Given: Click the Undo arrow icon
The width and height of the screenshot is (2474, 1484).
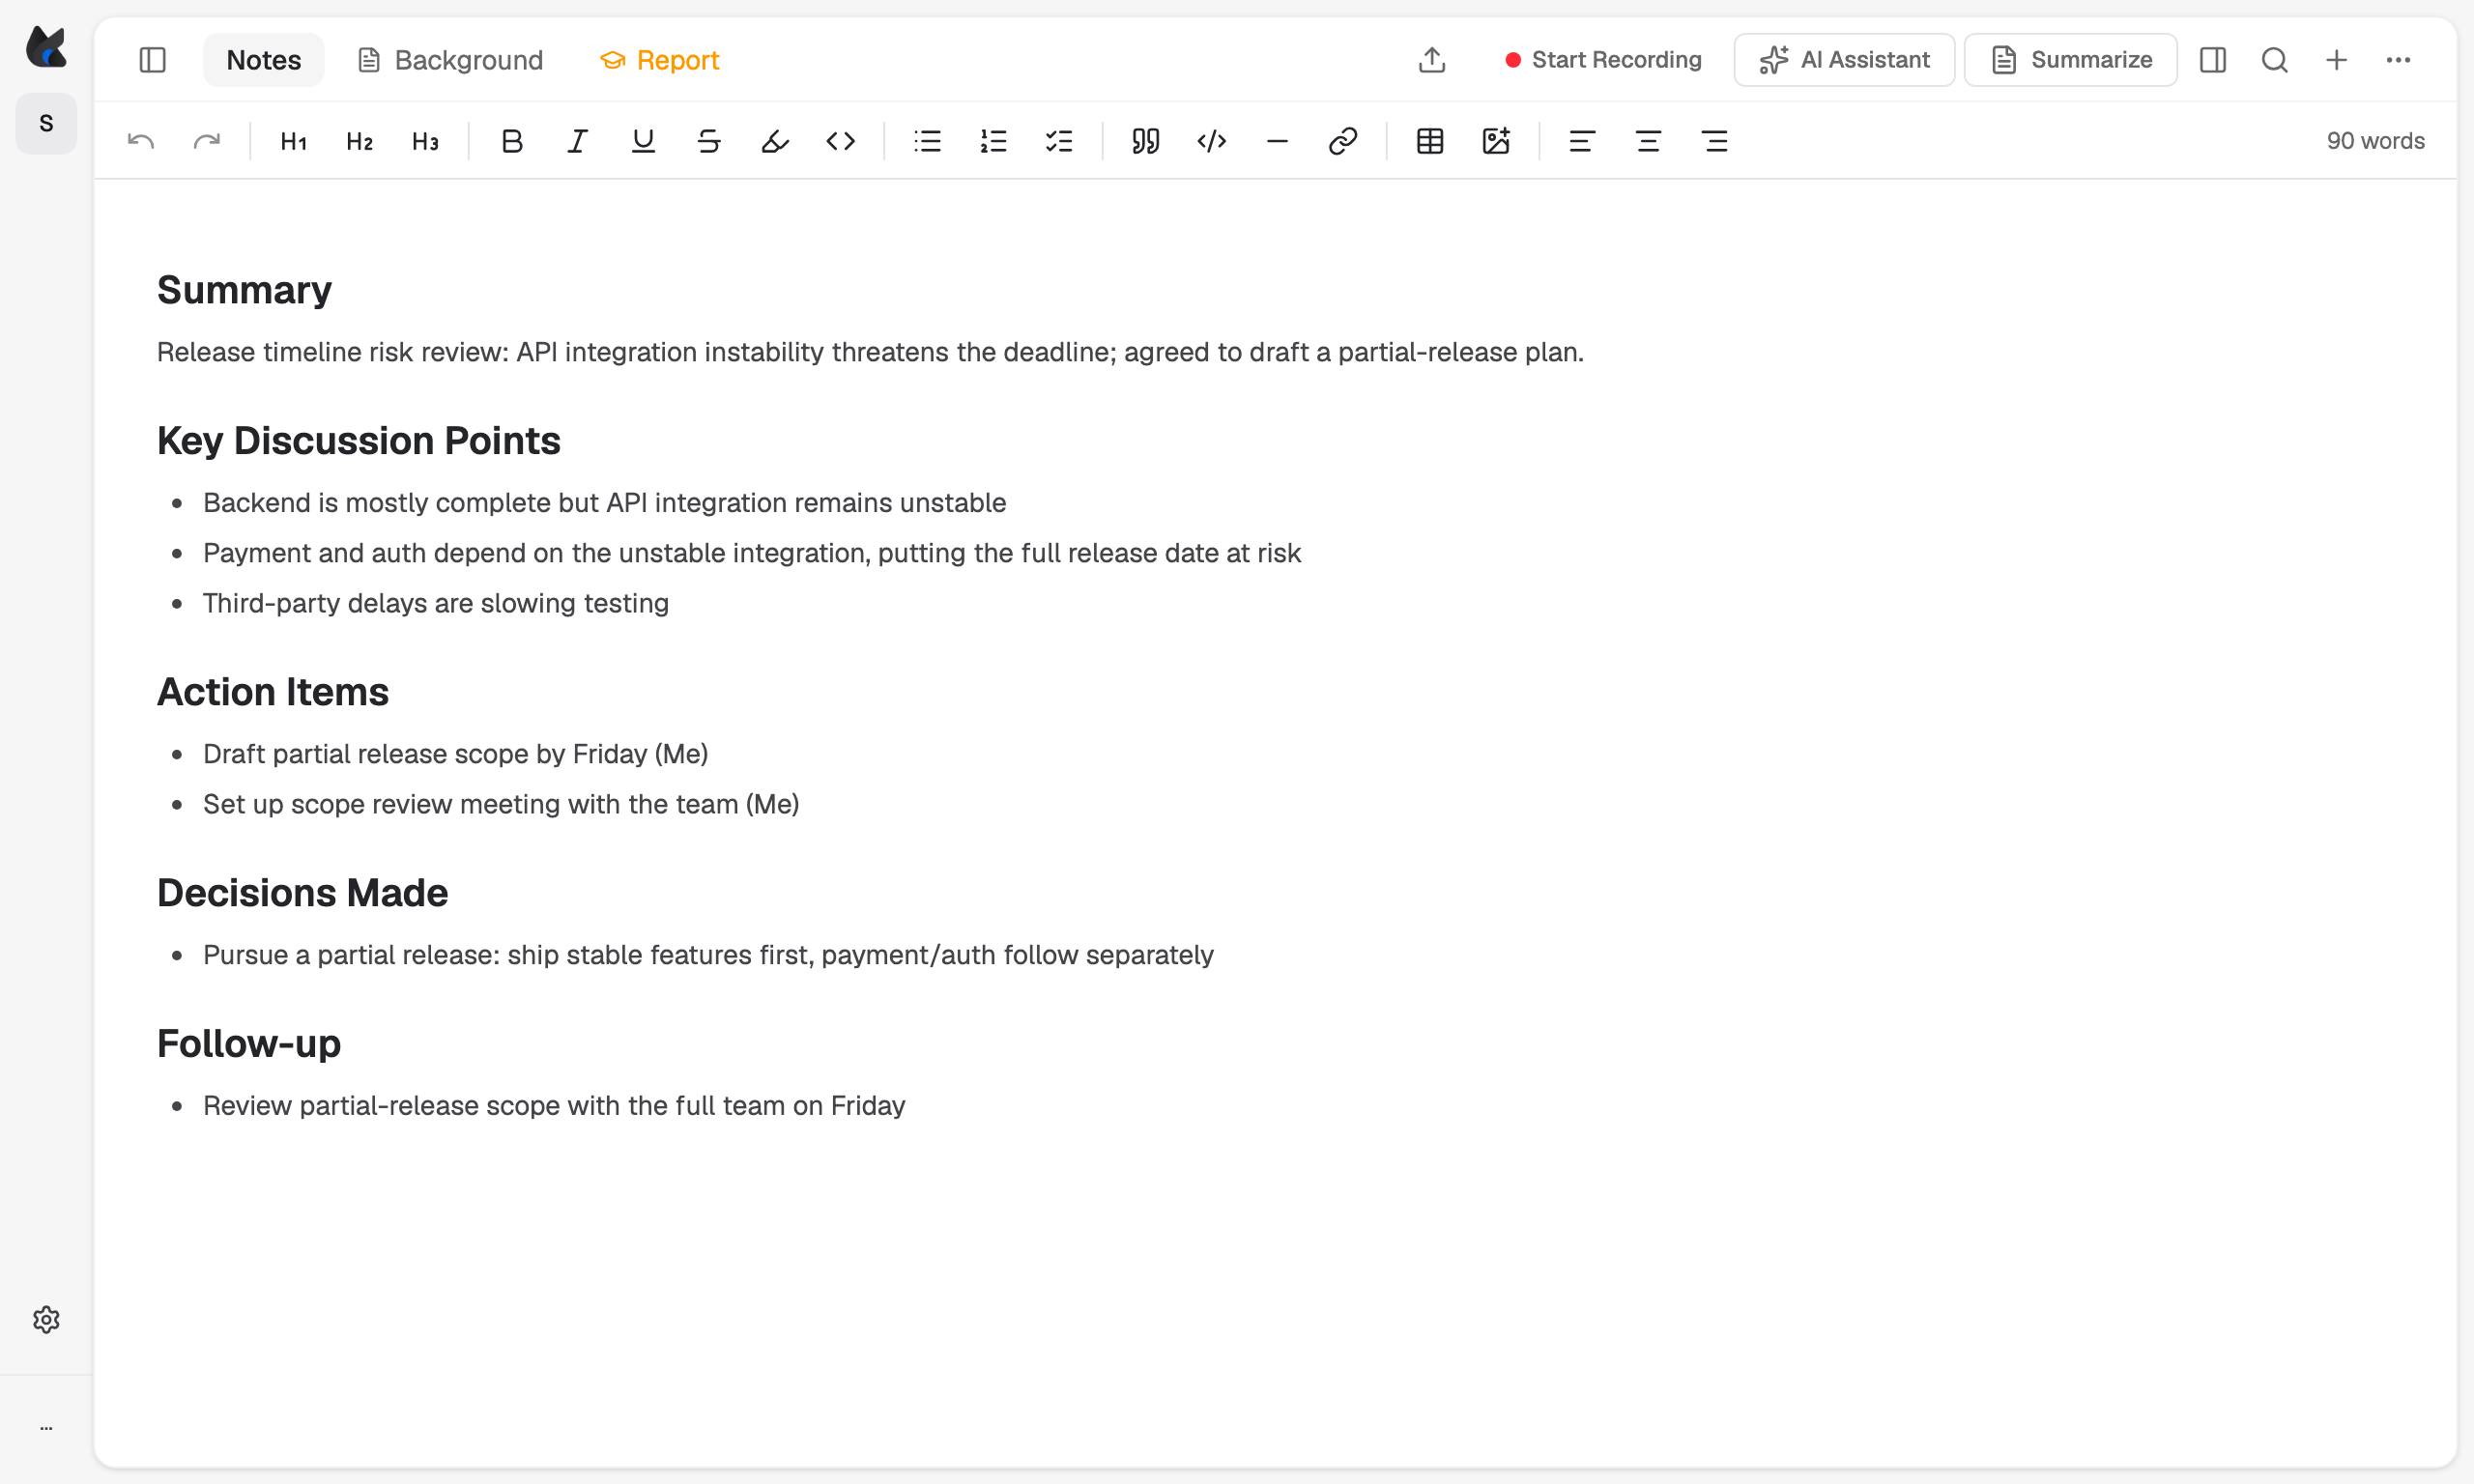Looking at the screenshot, I should (x=141, y=141).
